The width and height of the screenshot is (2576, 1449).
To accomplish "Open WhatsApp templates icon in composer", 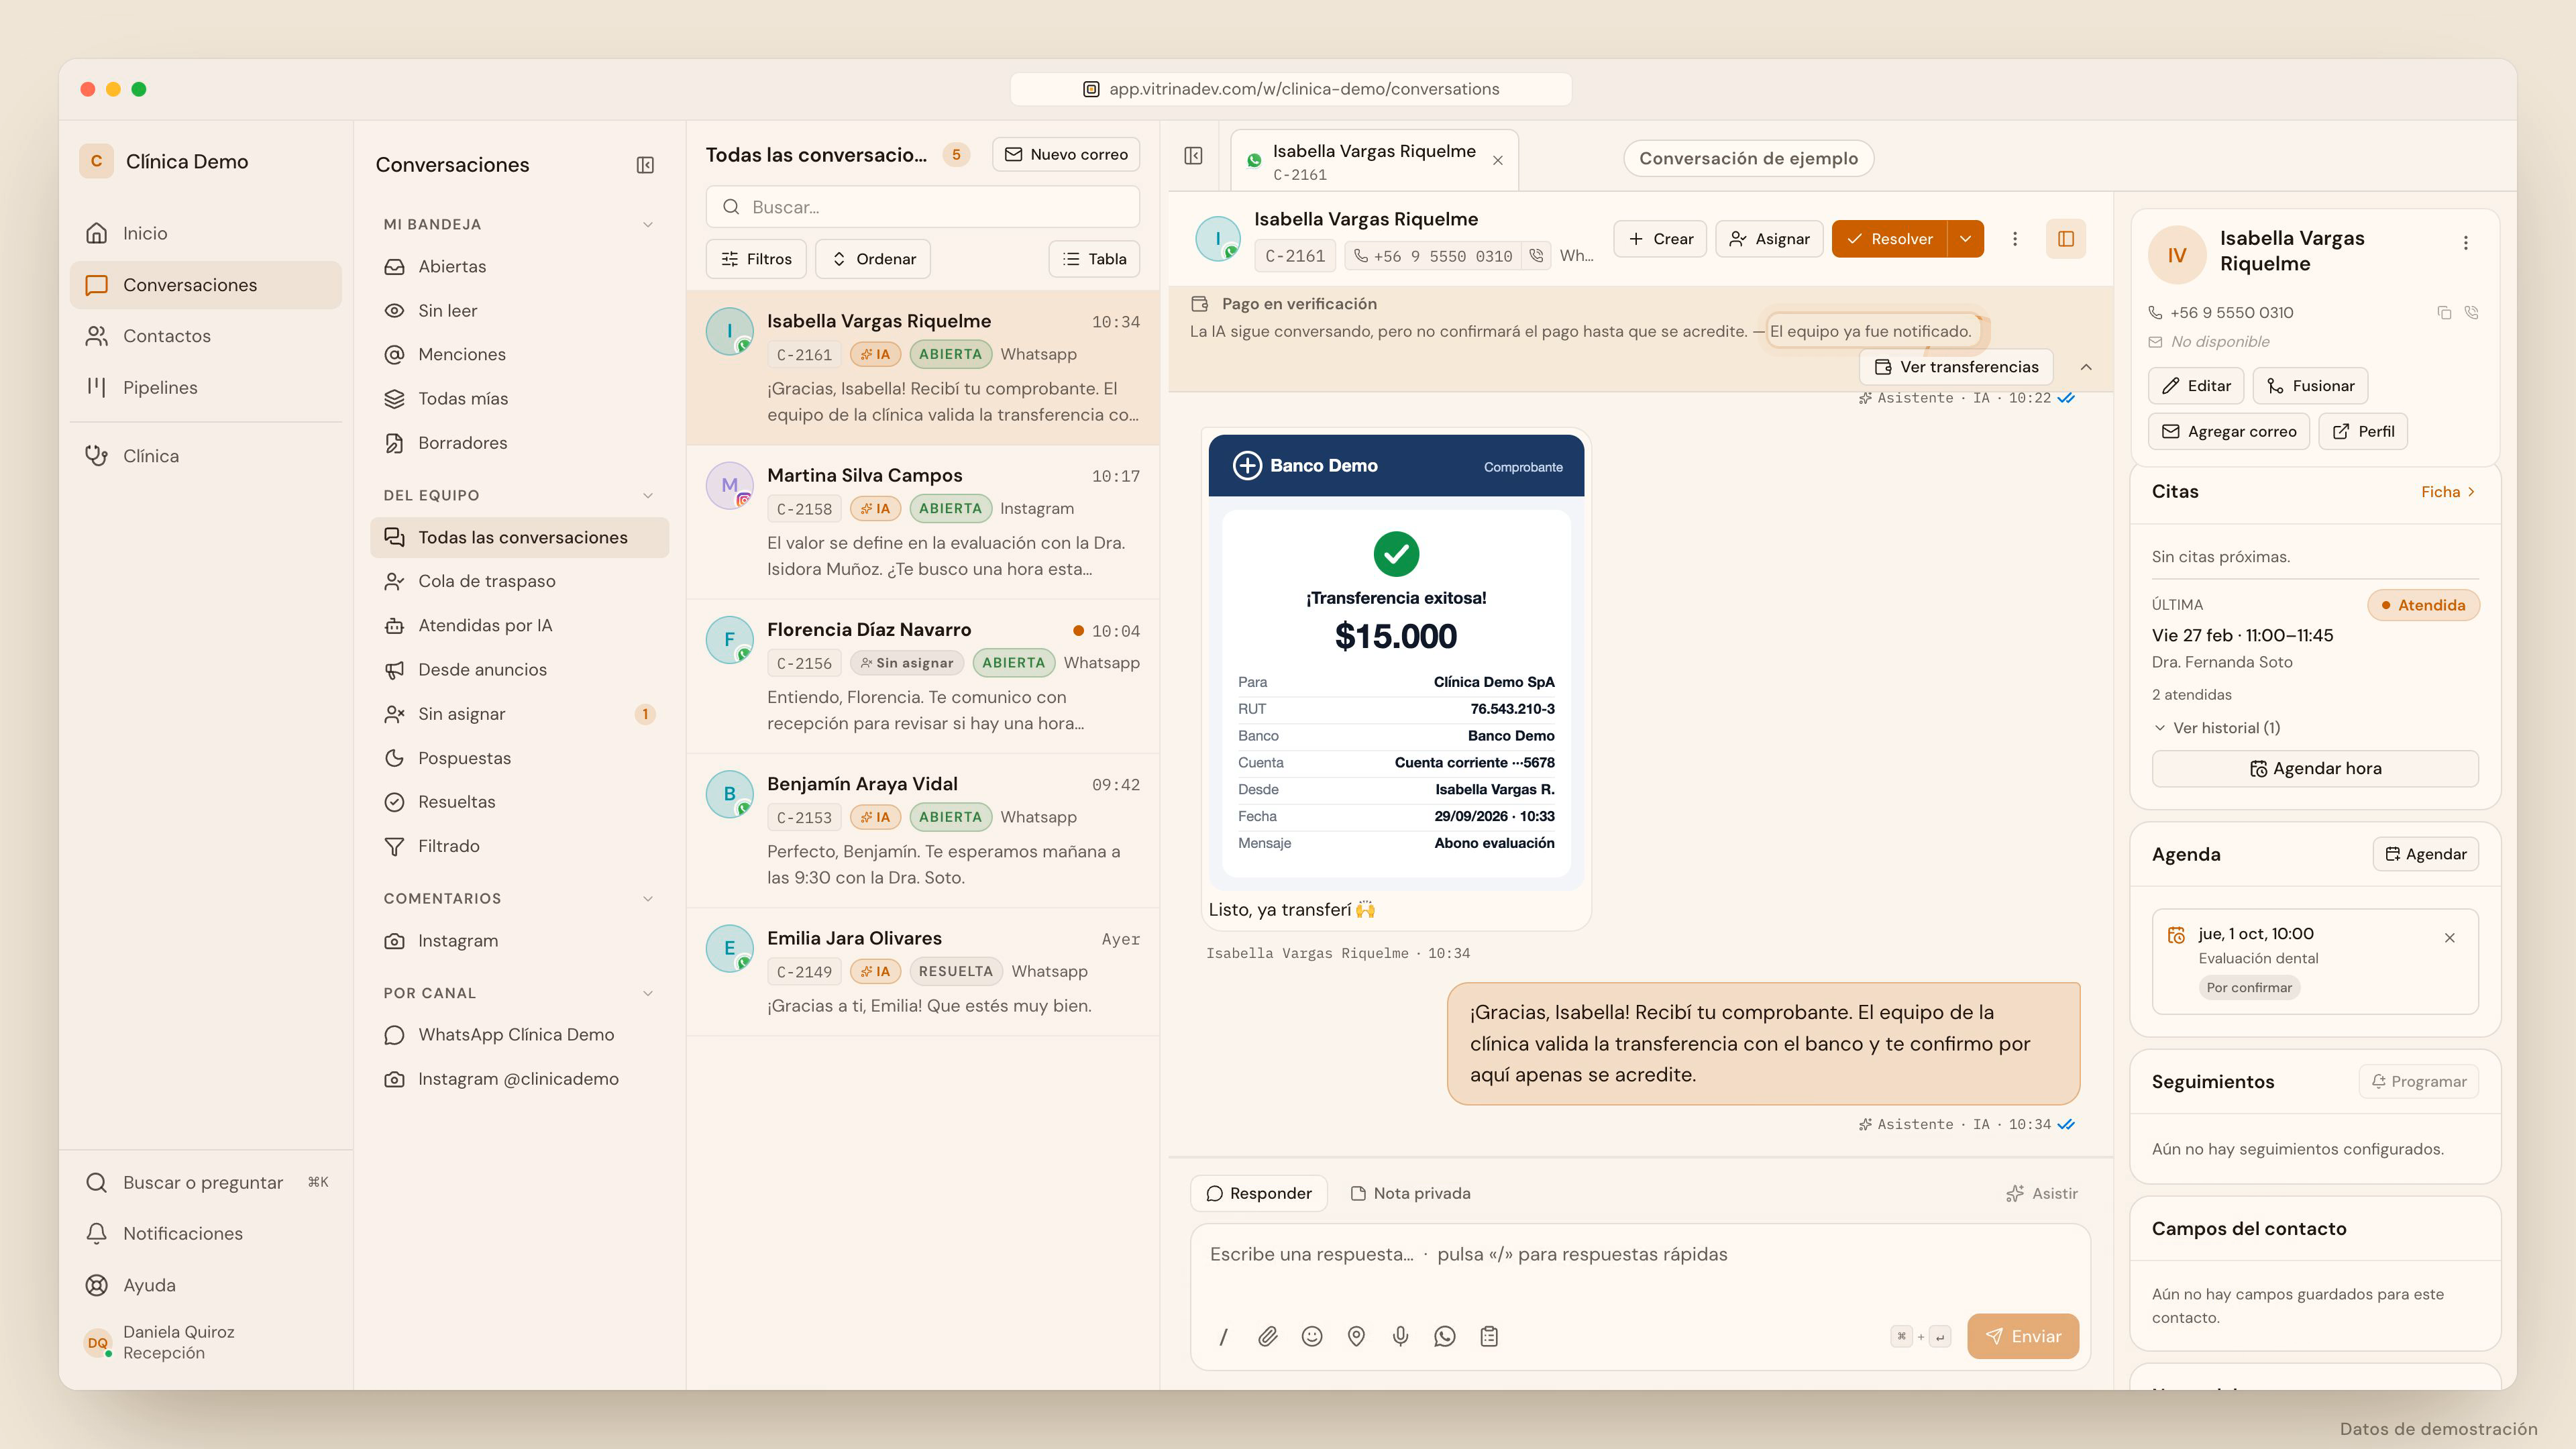I will point(1444,1336).
